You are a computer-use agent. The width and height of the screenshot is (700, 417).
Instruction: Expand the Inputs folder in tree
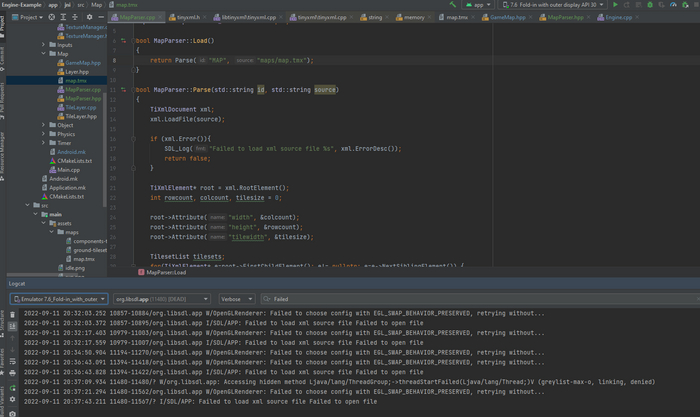[43, 45]
